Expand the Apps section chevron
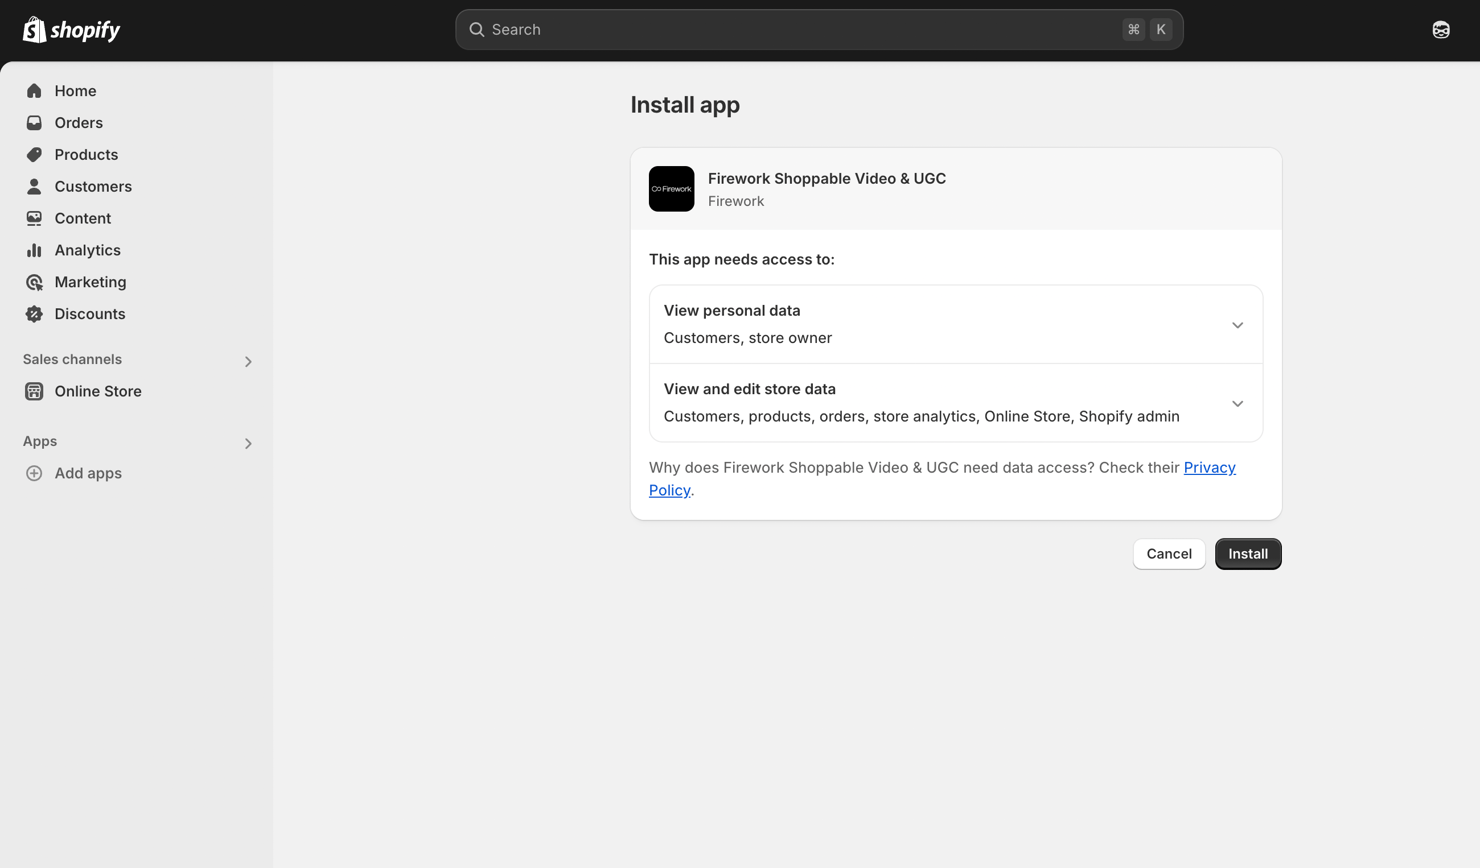The height and width of the screenshot is (868, 1480). [248, 443]
